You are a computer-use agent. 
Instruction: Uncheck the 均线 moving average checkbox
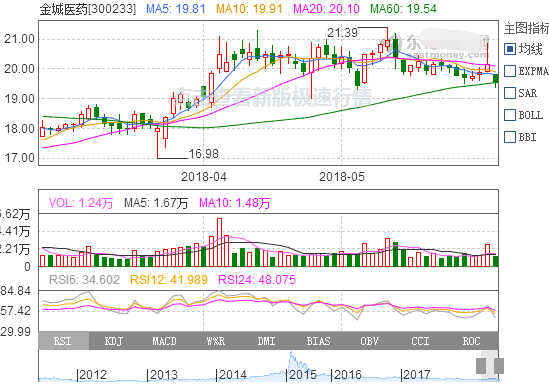pyautogui.click(x=510, y=49)
